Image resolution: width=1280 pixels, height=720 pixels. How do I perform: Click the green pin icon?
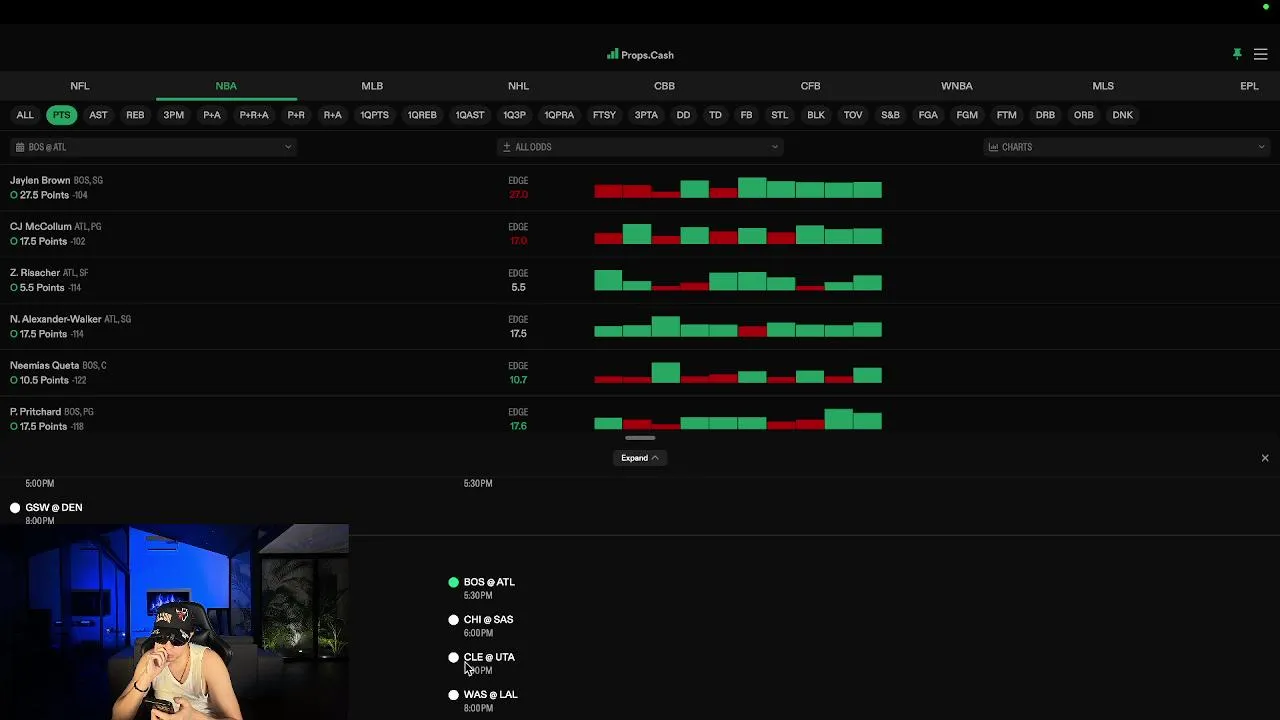pyautogui.click(x=1237, y=54)
